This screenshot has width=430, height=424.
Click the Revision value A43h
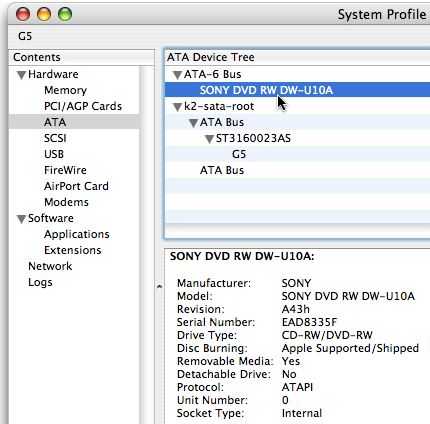click(296, 309)
